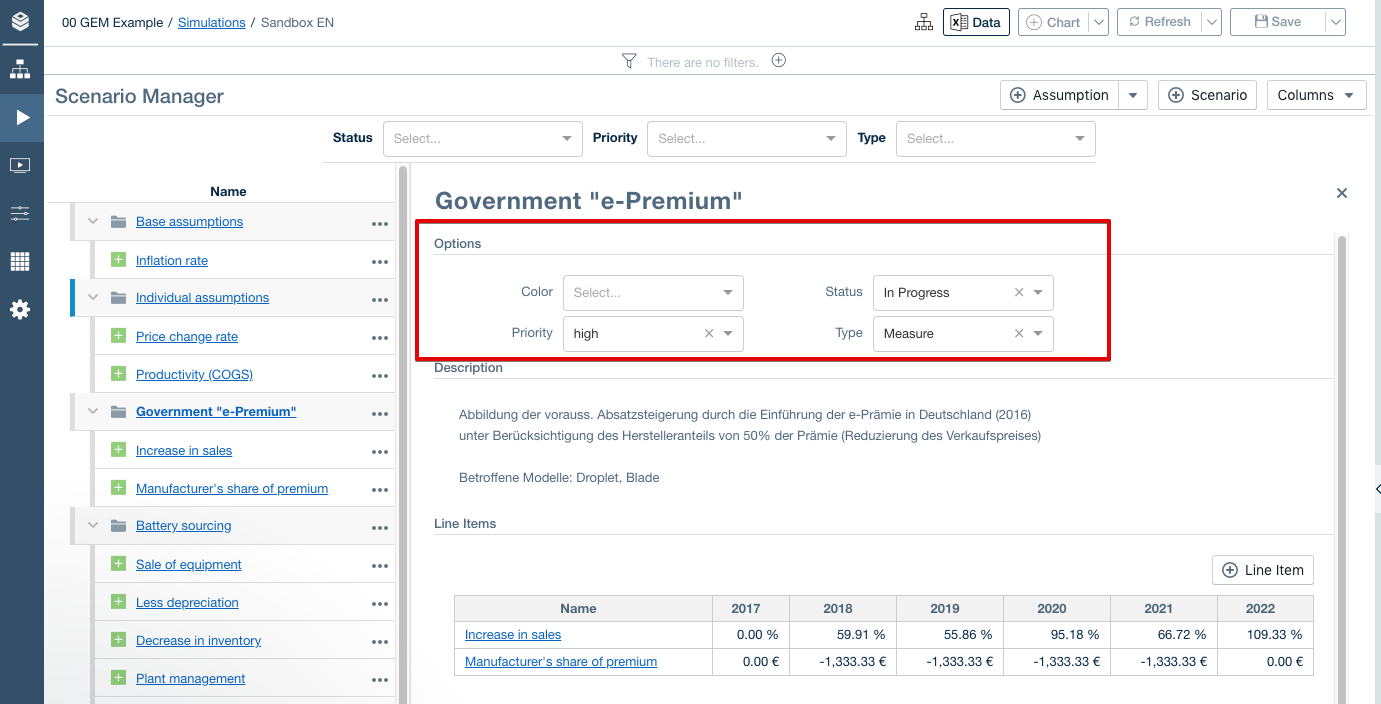Collapse the Base assumptions folder
The width and height of the screenshot is (1381, 704).
point(94,222)
